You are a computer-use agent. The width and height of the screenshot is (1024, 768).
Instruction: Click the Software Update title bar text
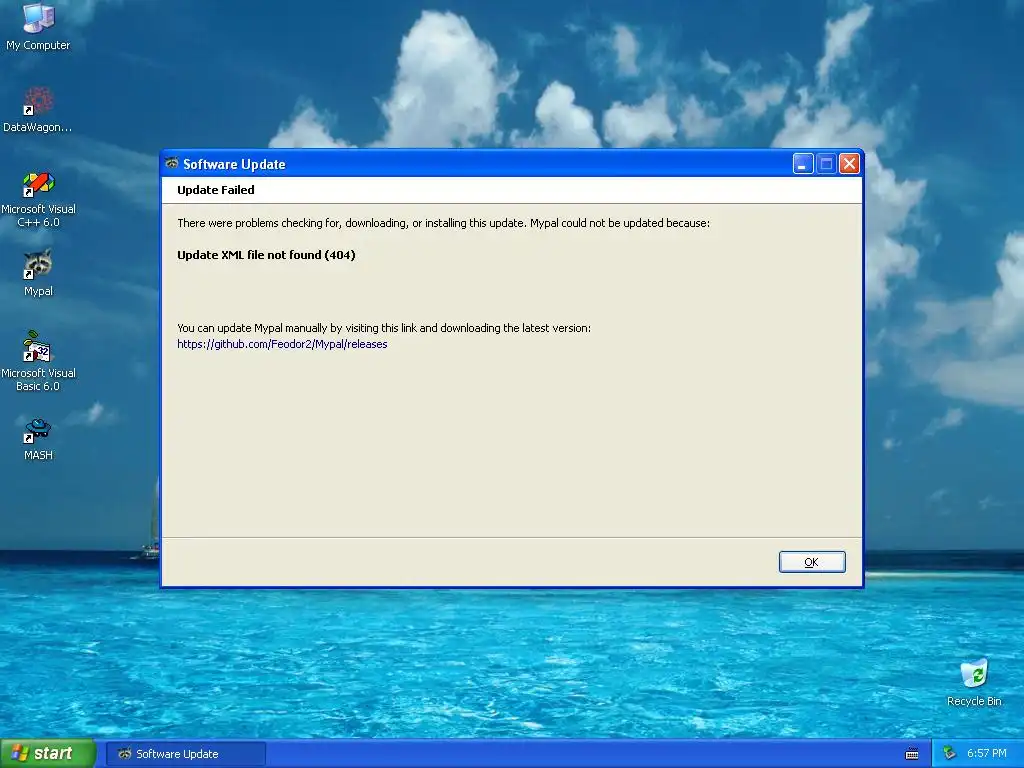[234, 165]
